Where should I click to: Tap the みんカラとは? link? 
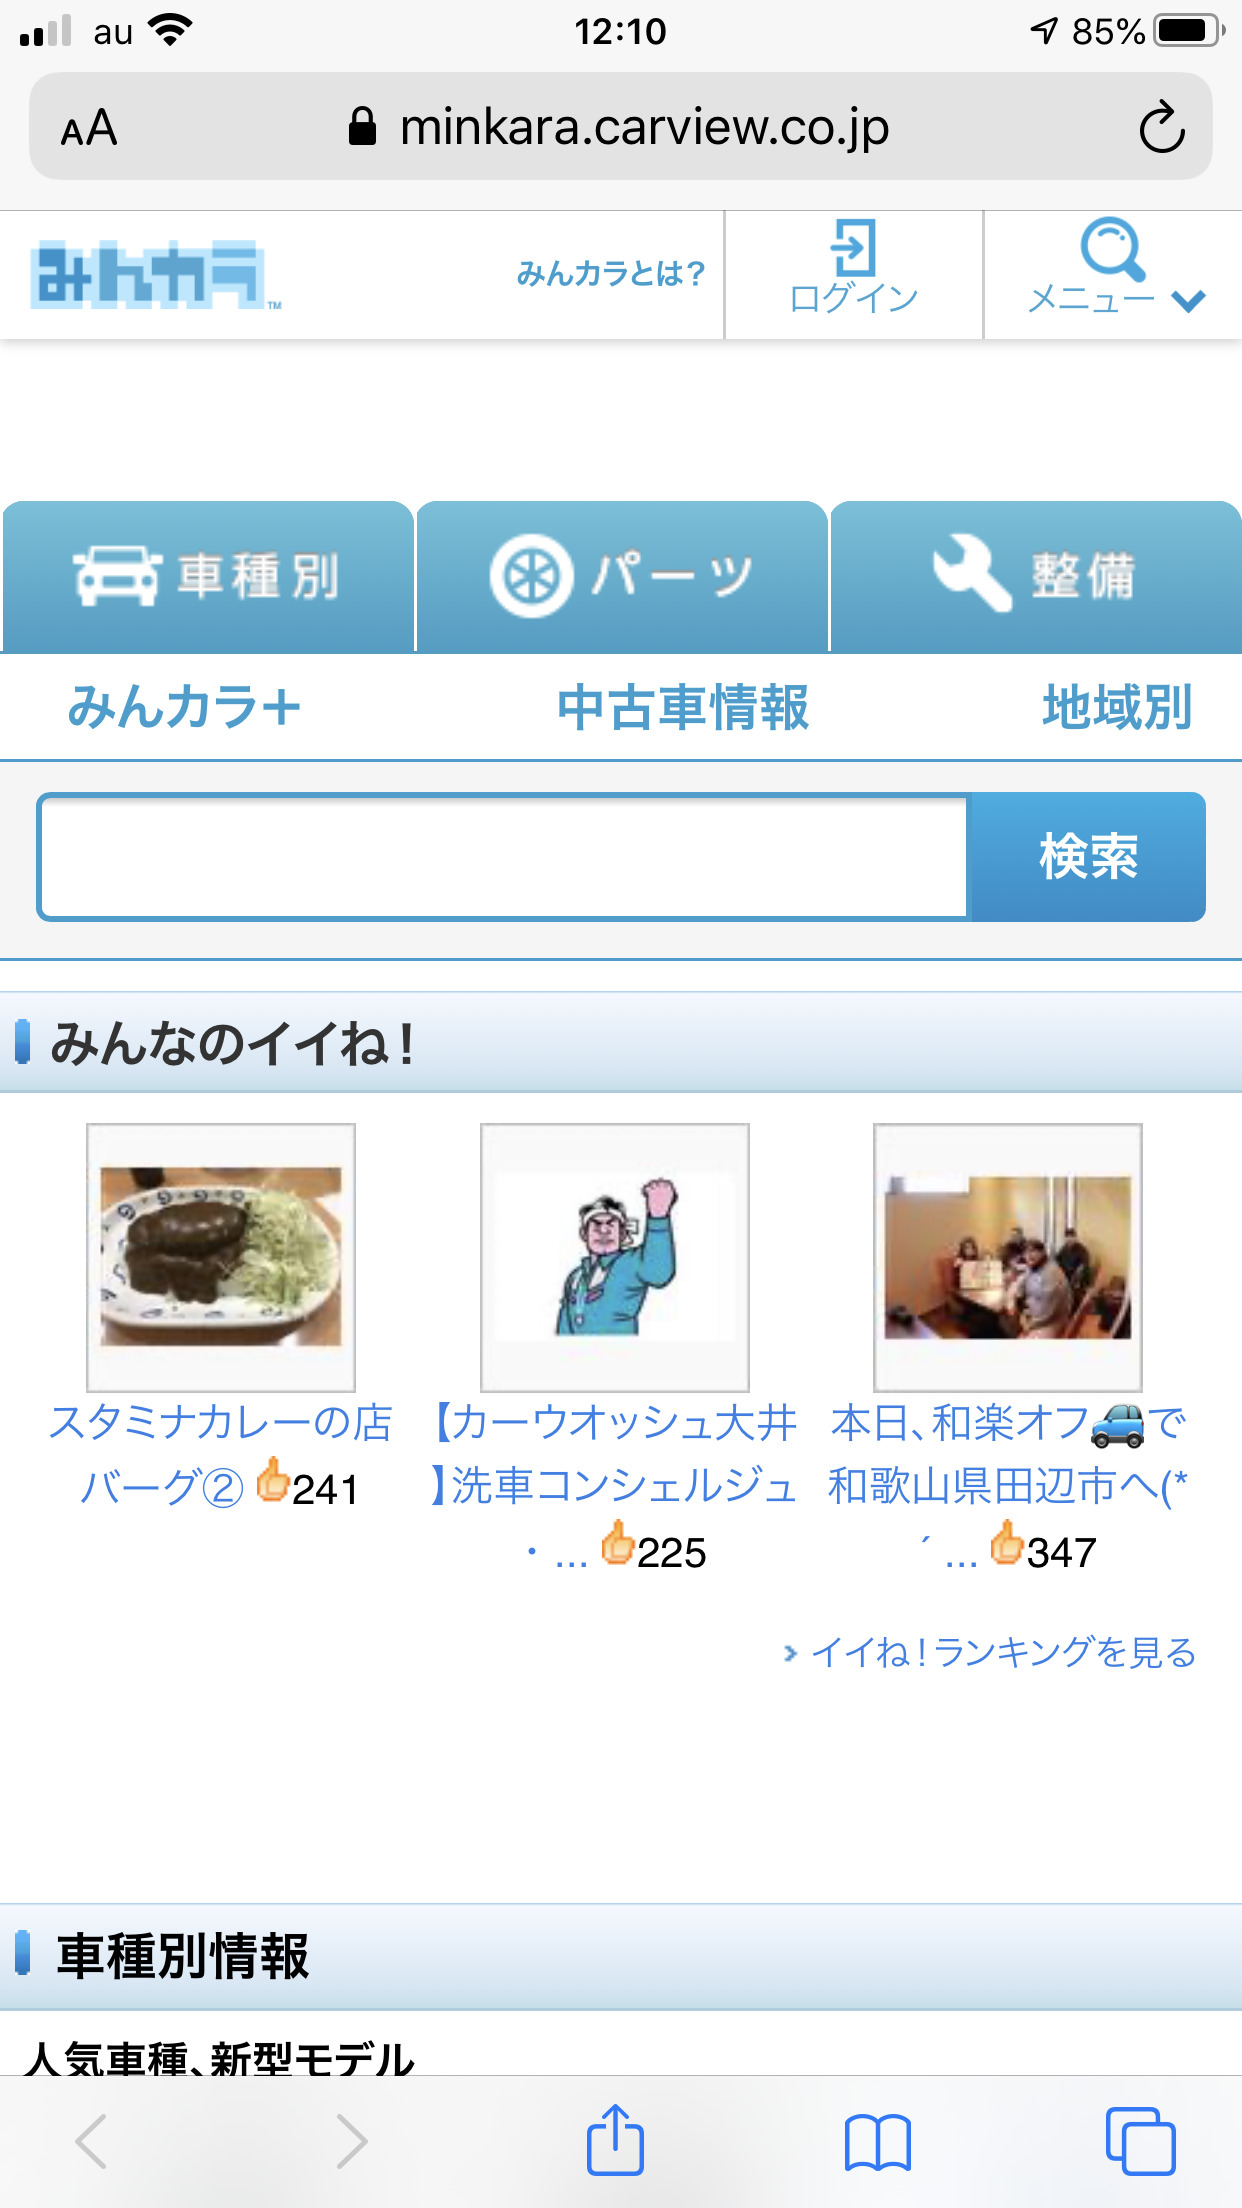pos(611,273)
